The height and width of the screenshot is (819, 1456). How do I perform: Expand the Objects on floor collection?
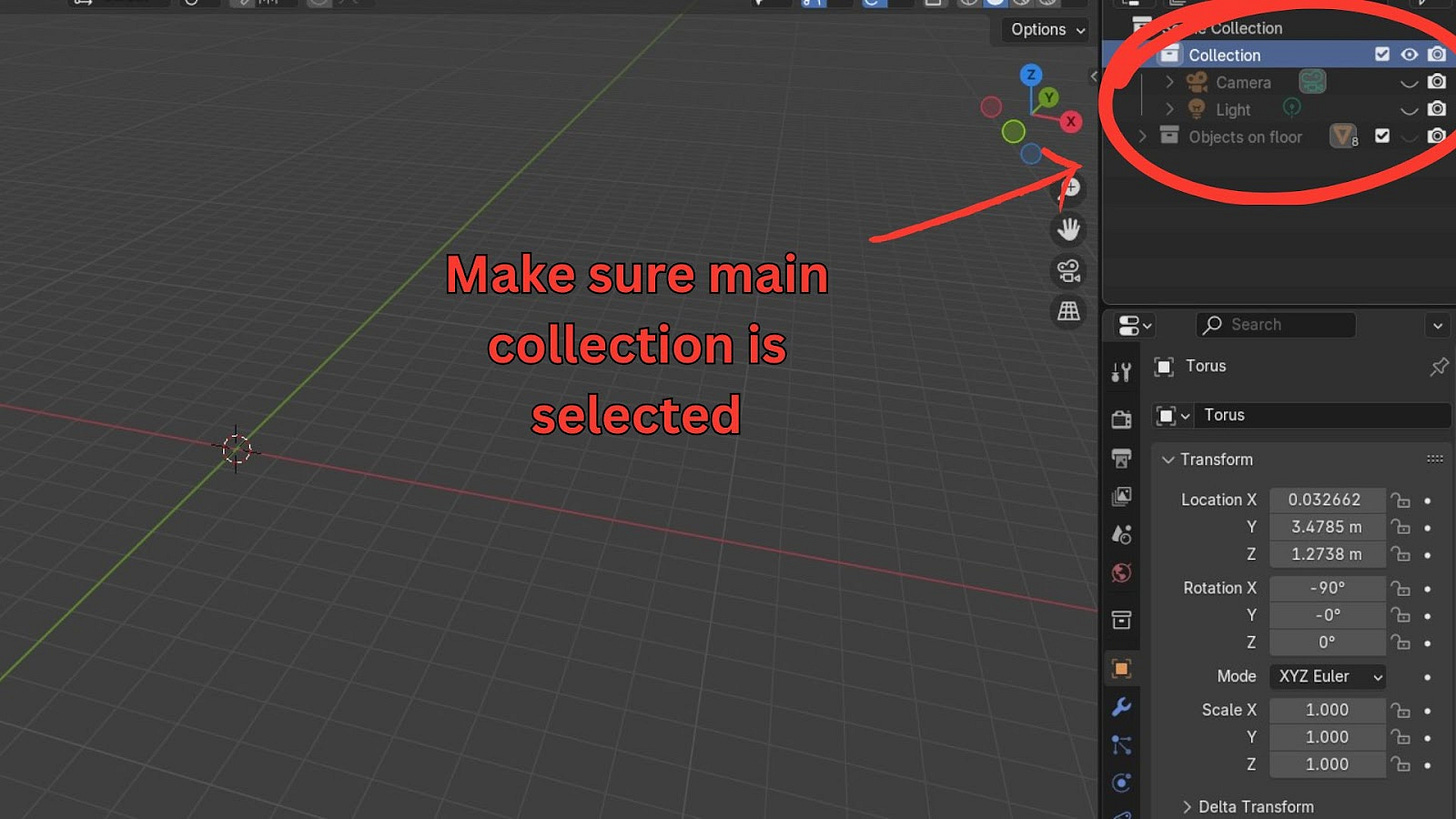(x=1142, y=136)
